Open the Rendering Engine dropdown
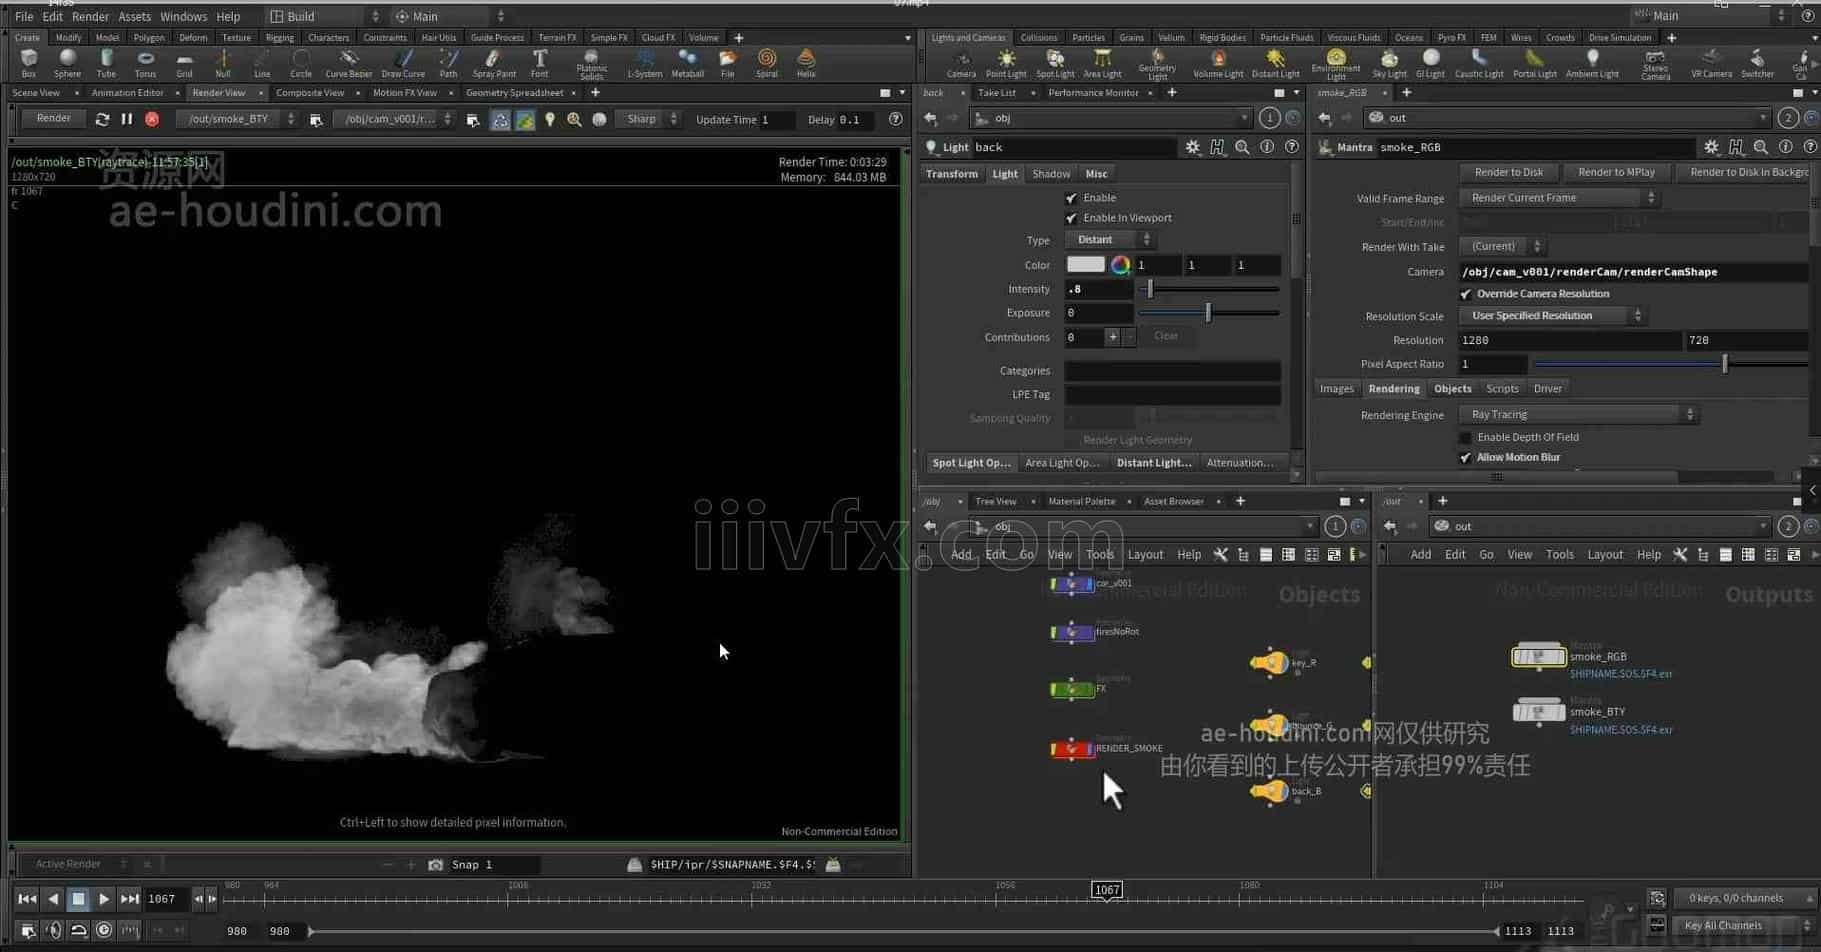This screenshot has width=1821, height=952. click(x=1579, y=414)
